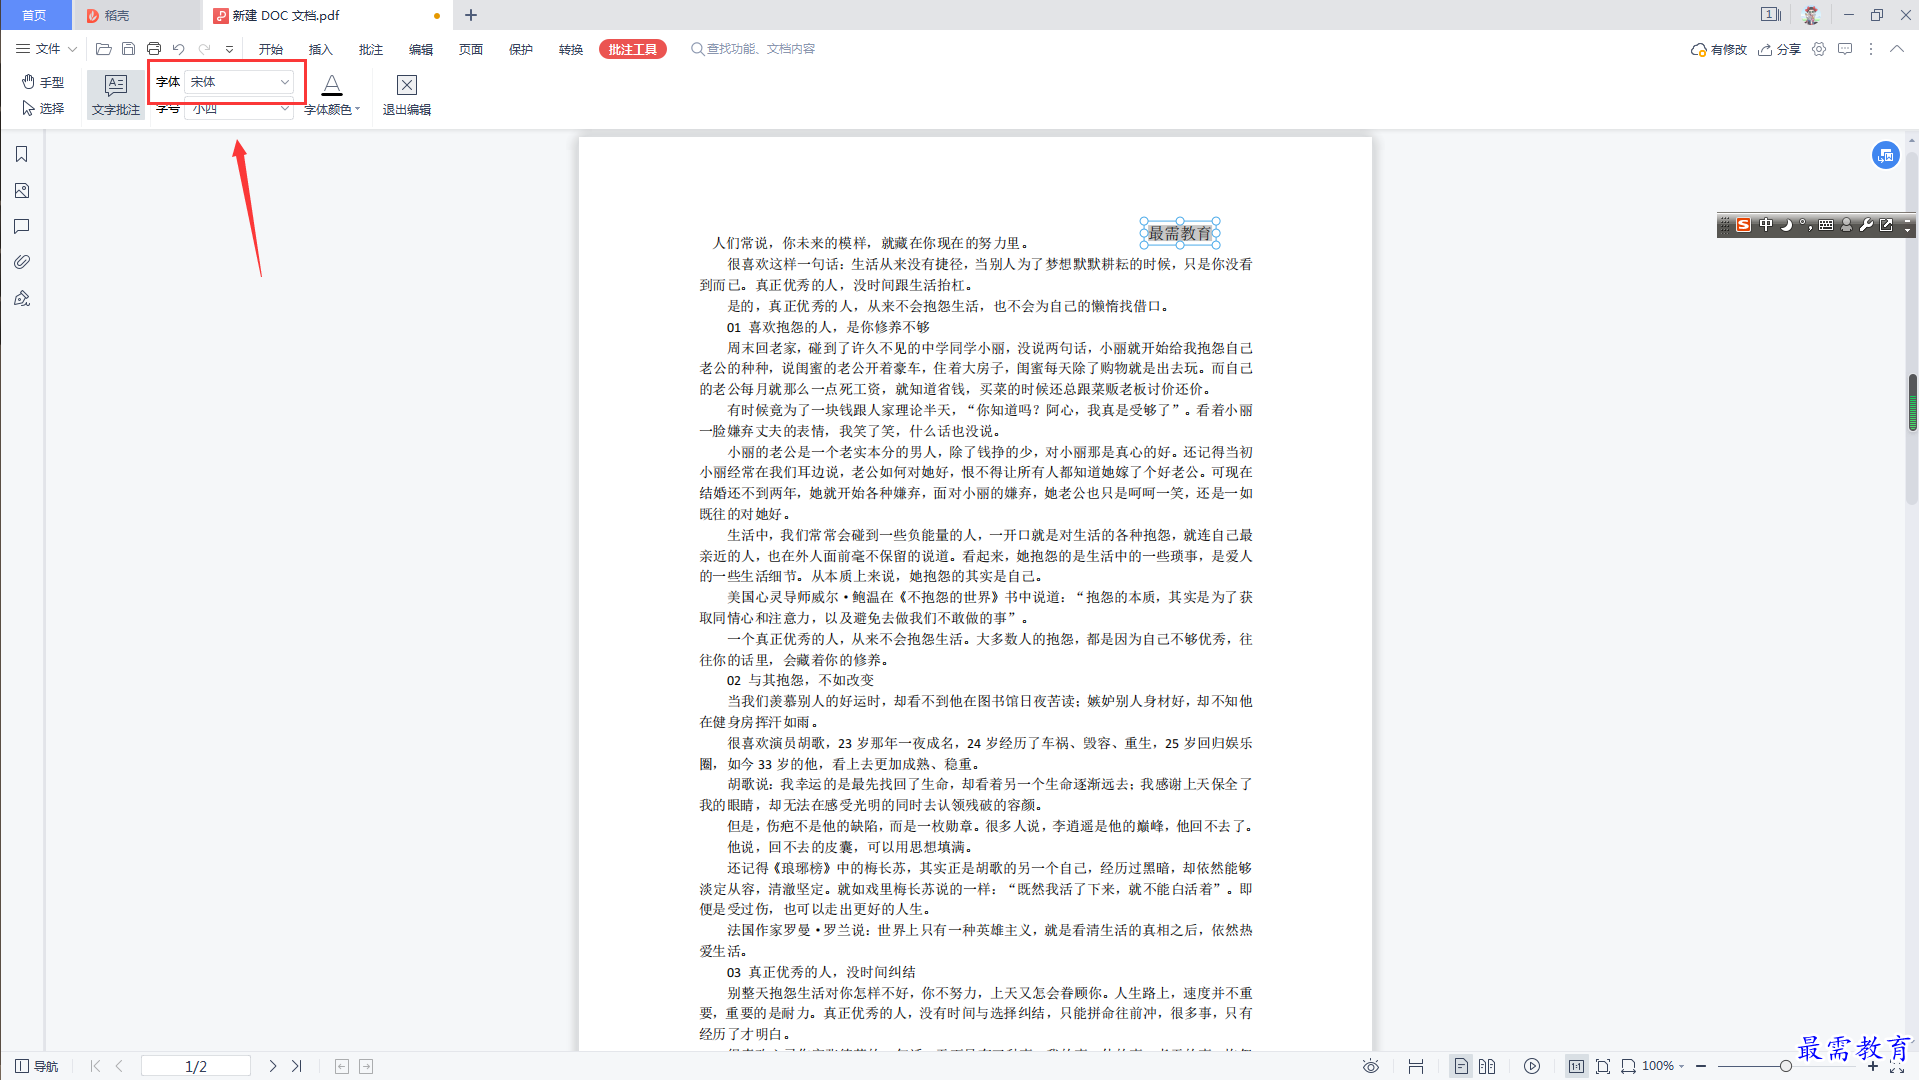The height and width of the screenshot is (1080, 1919).
Task: Expand the 字体颜色 dropdown arrow
Action: 357,109
